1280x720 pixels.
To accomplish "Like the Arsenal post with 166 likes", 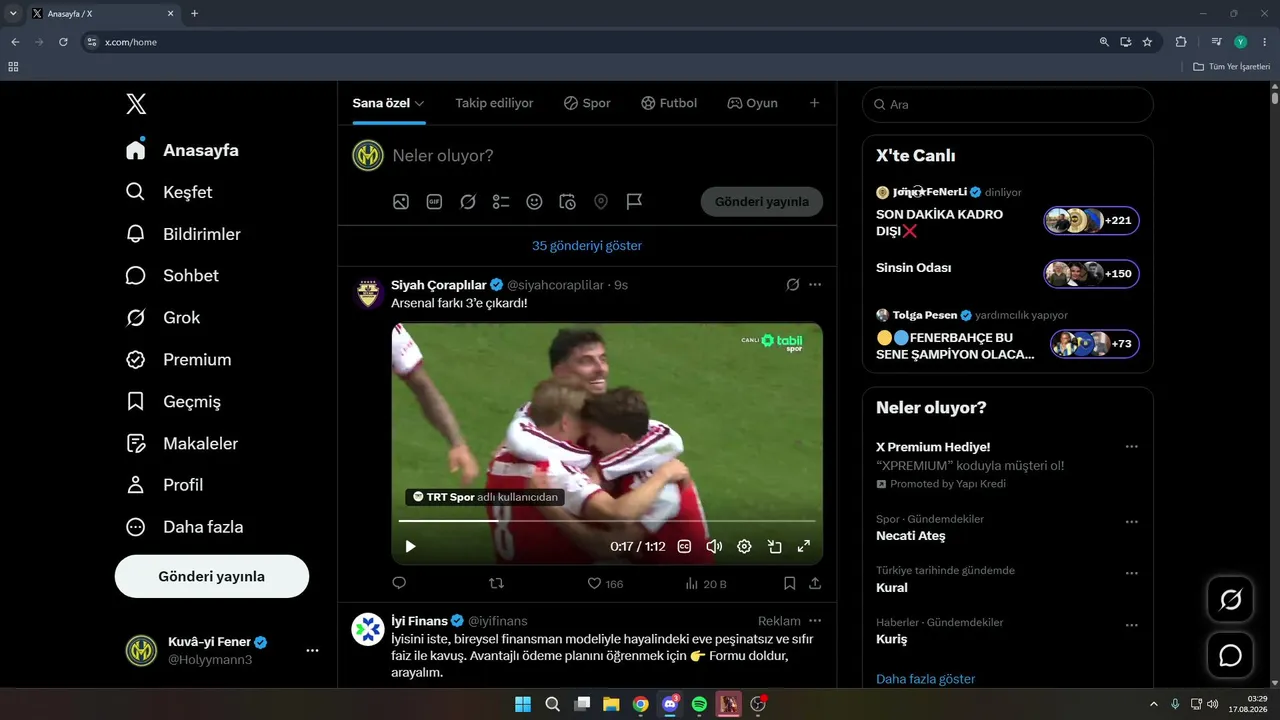I will point(605,583).
